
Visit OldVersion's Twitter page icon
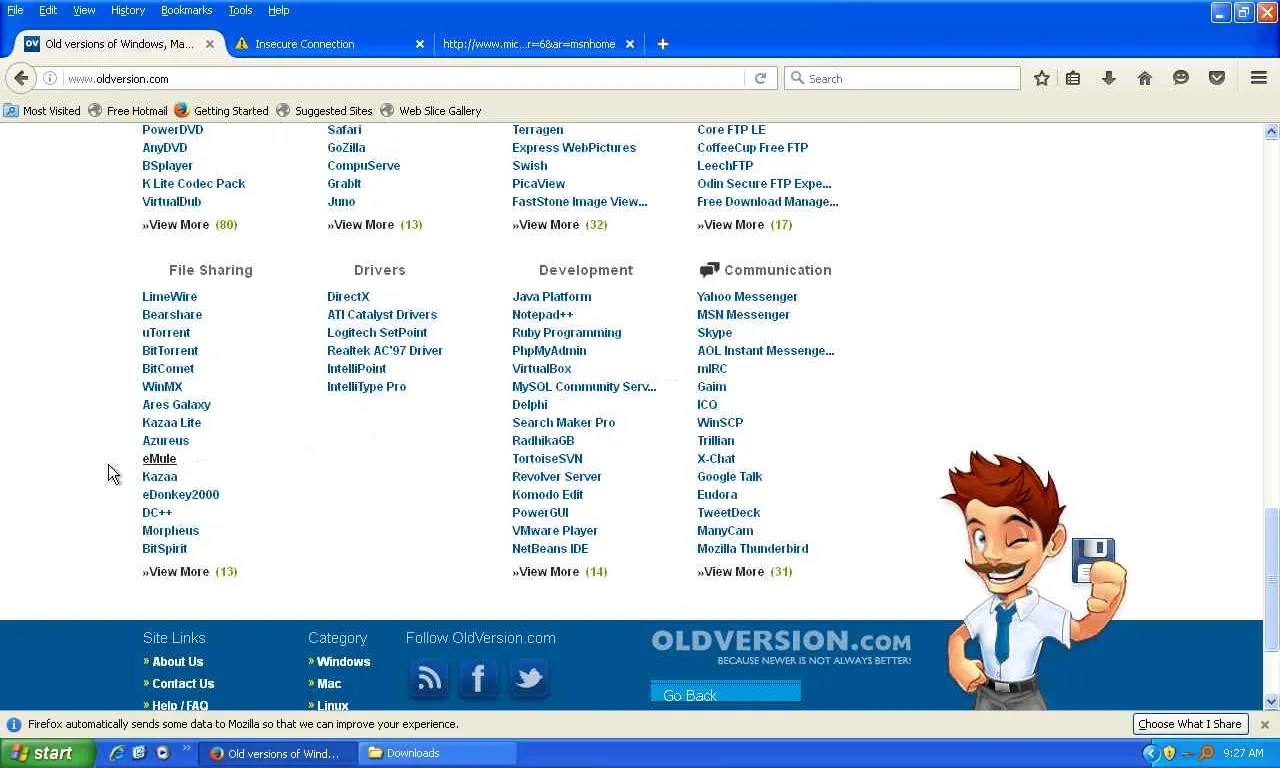point(528,679)
